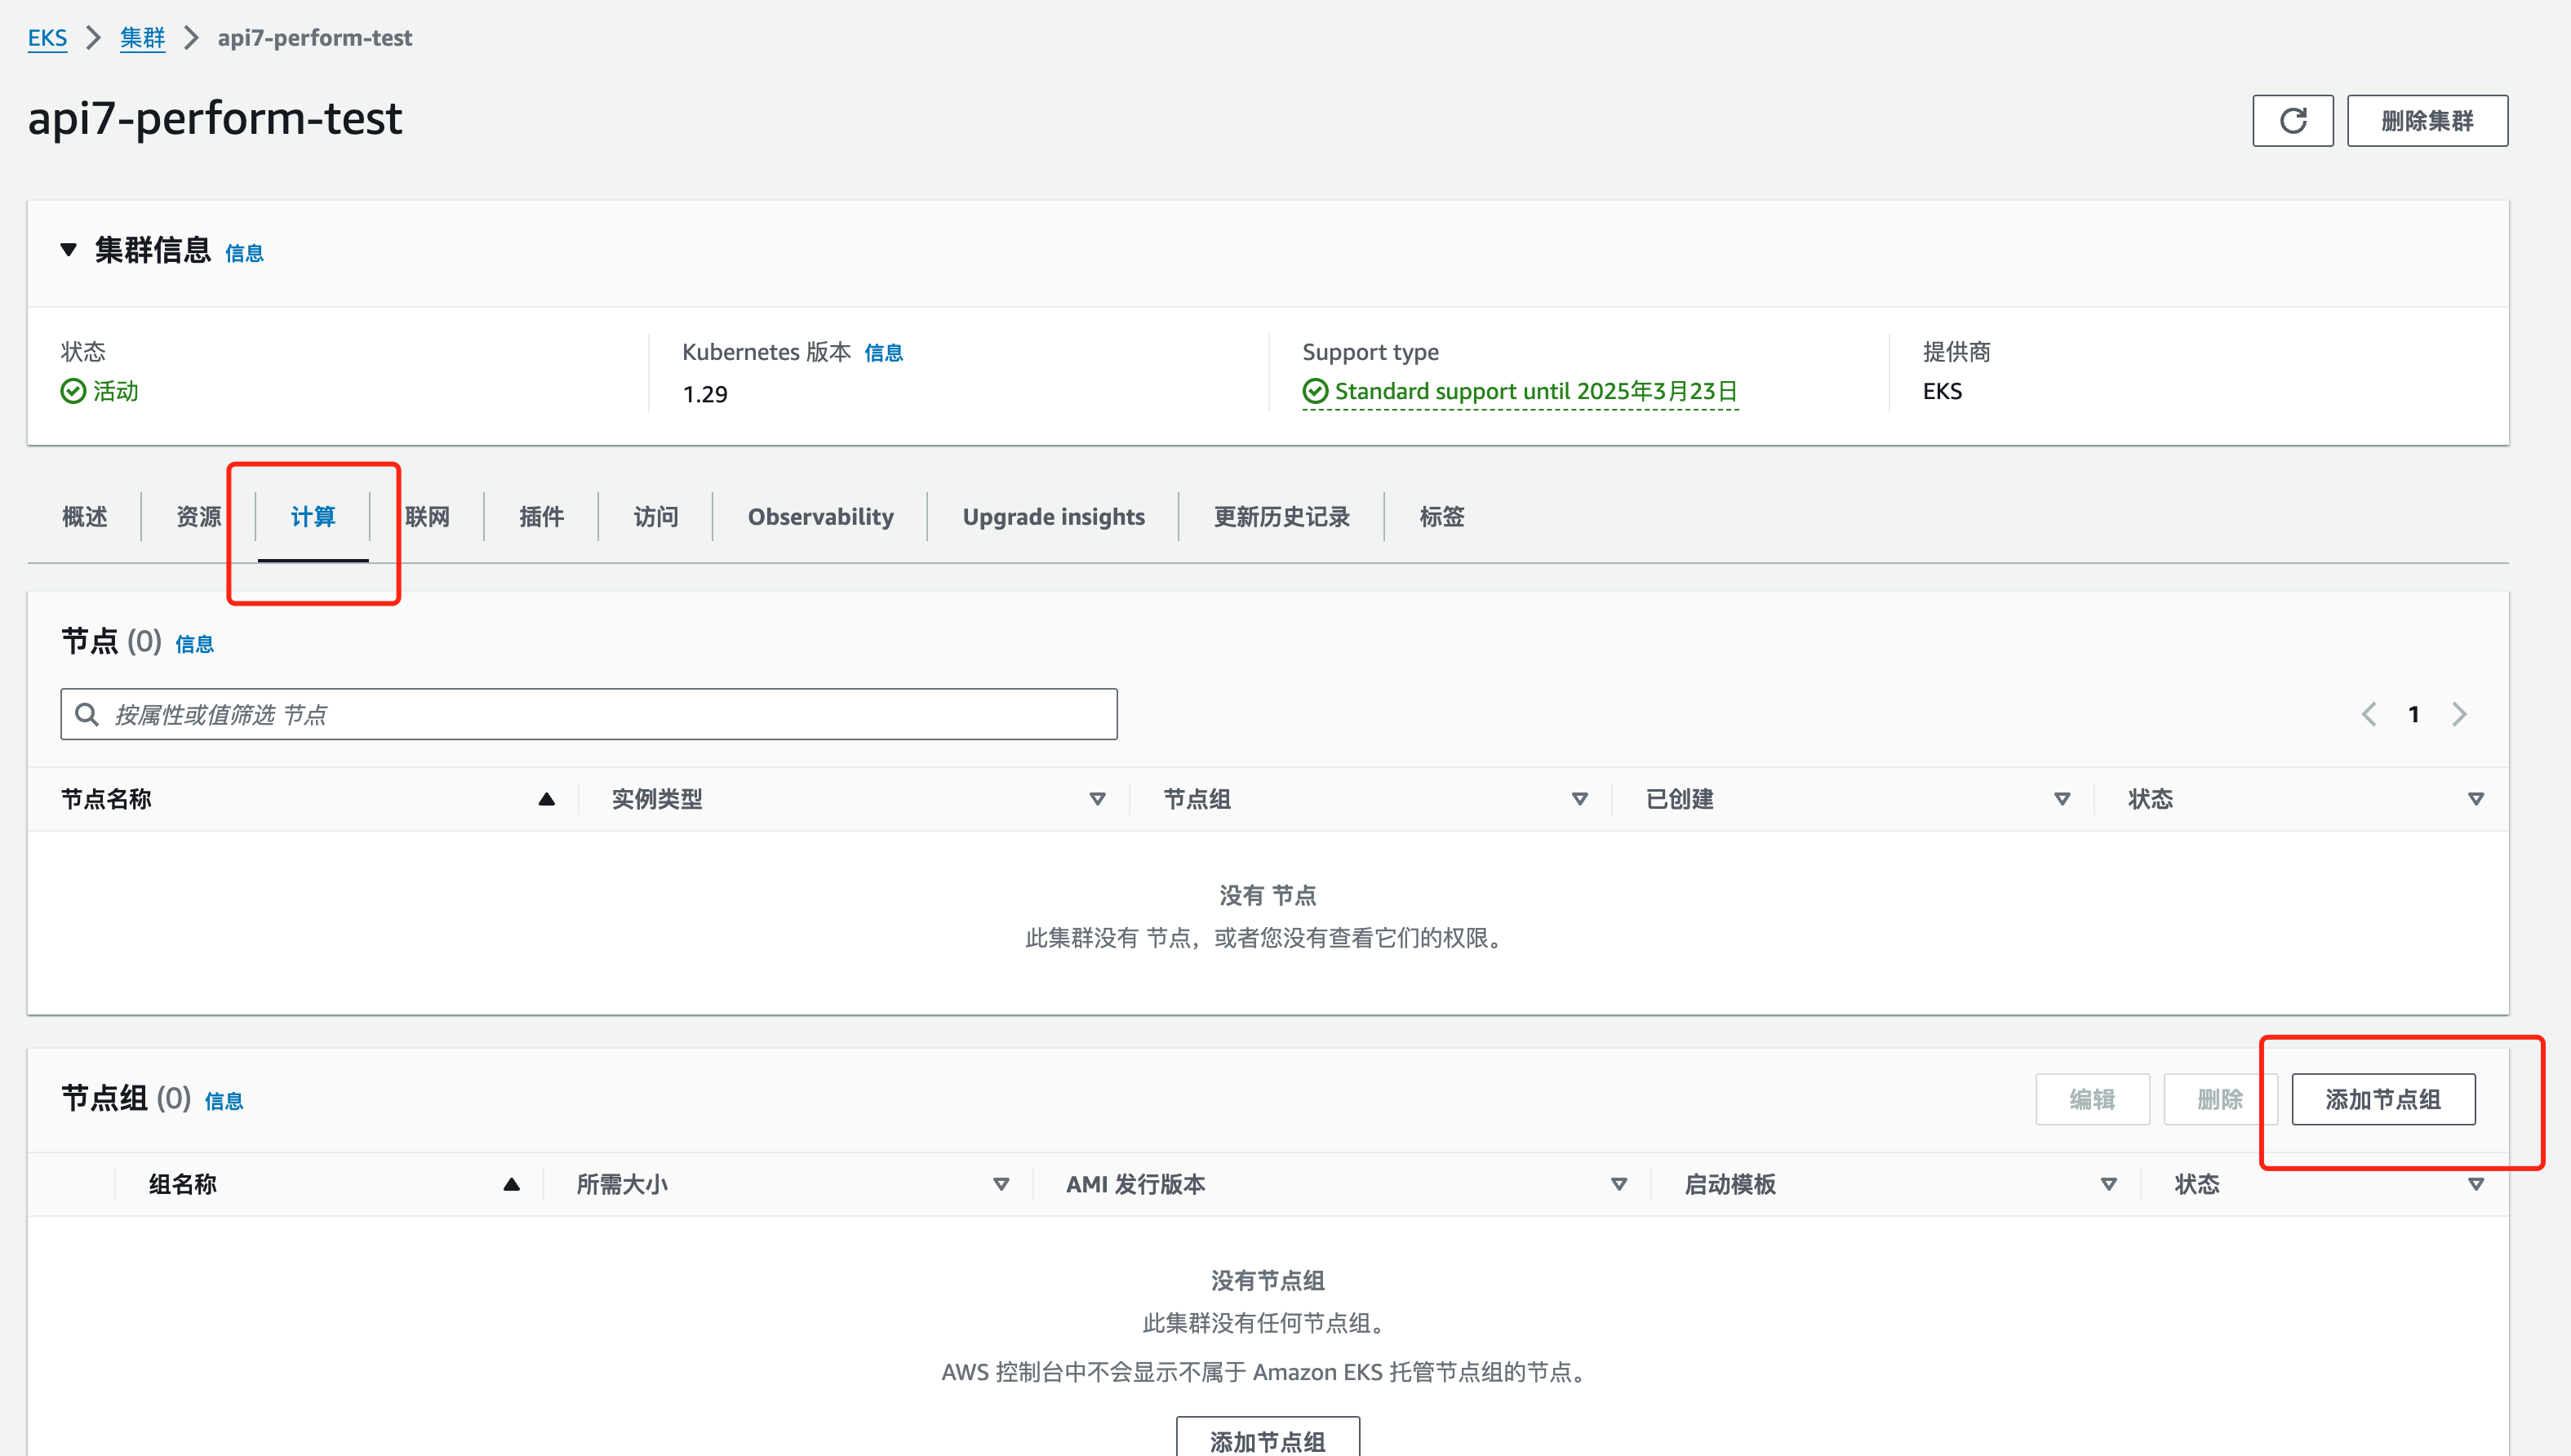Switch to the 联网 tab
Screen dimensions: 2571x1456
tap(427, 517)
